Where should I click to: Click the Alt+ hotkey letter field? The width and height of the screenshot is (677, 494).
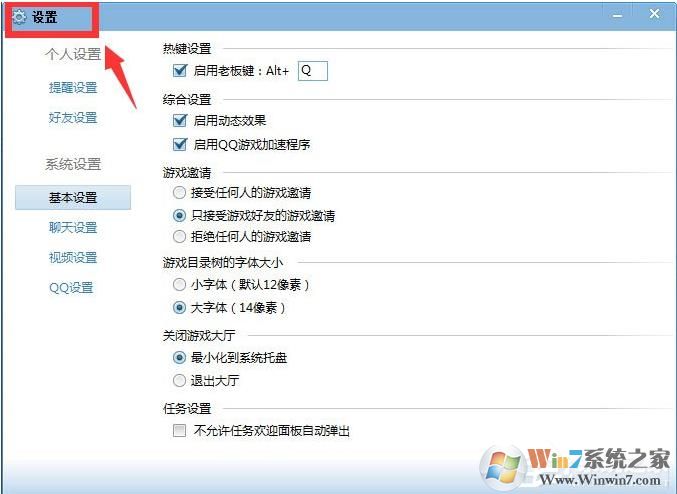point(313,71)
